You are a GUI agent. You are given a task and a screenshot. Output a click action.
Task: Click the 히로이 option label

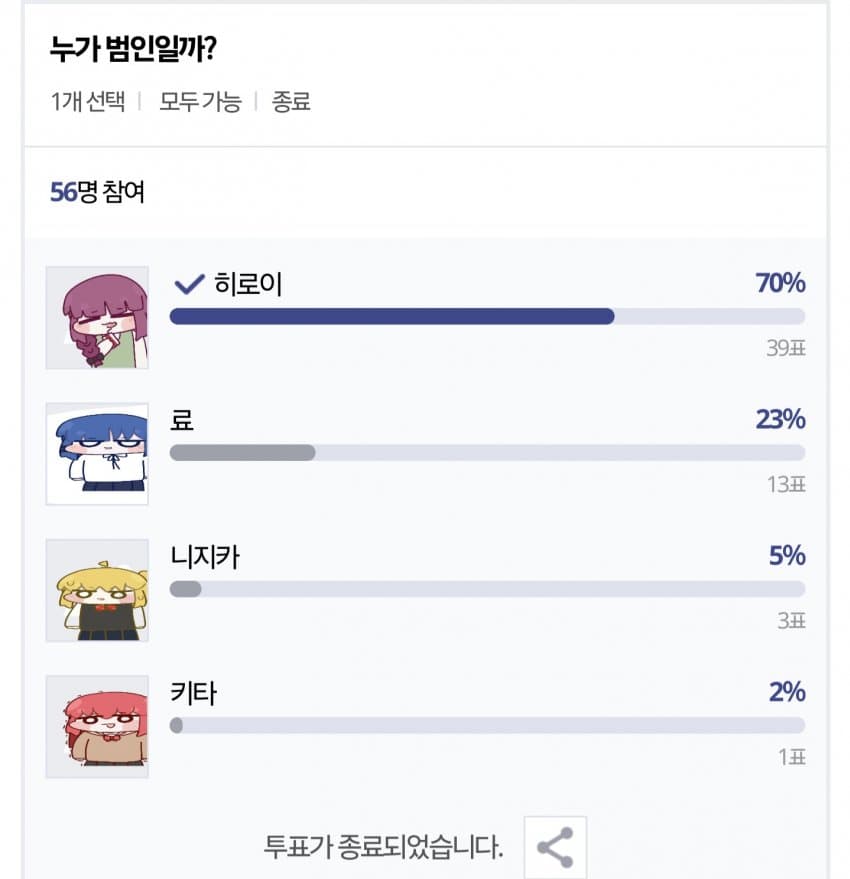248,285
